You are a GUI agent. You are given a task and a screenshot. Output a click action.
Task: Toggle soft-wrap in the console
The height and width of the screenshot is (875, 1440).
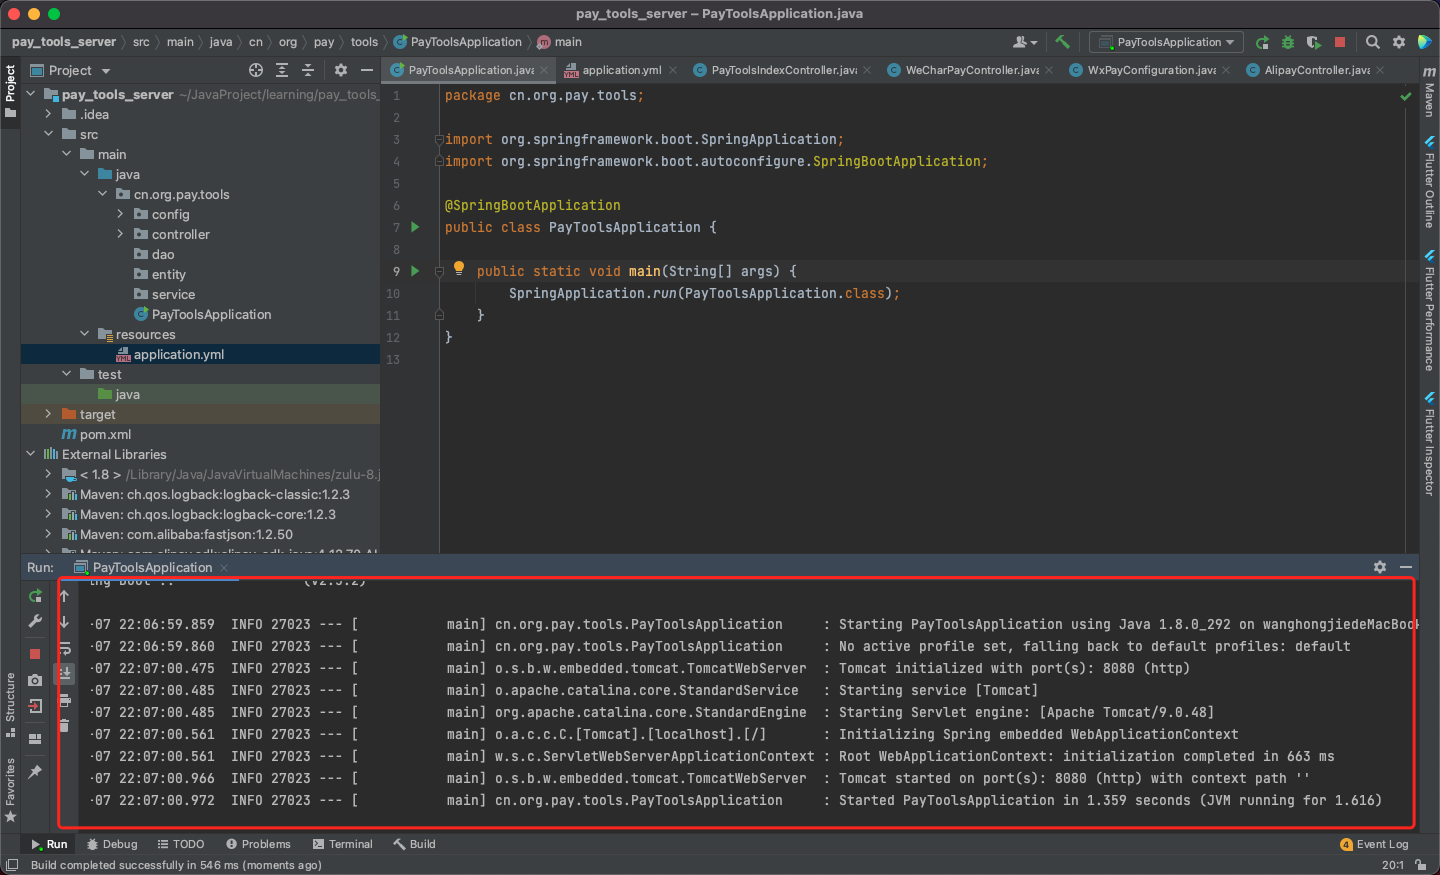64,648
